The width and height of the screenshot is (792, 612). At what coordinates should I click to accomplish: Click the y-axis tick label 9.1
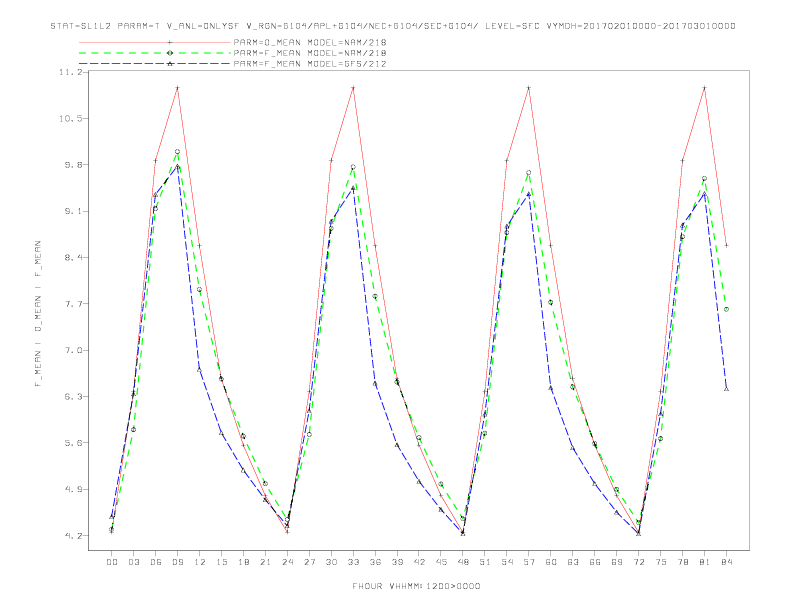[x=73, y=211]
